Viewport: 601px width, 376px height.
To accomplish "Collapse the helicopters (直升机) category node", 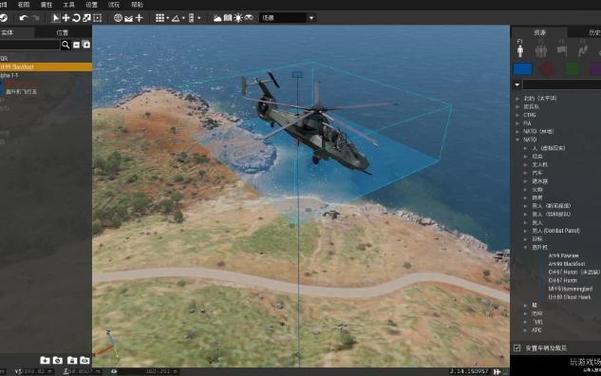I will pyautogui.click(x=525, y=247).
